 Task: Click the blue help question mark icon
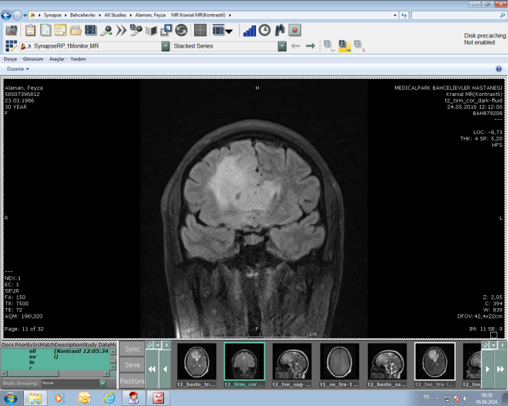(499, 69)
